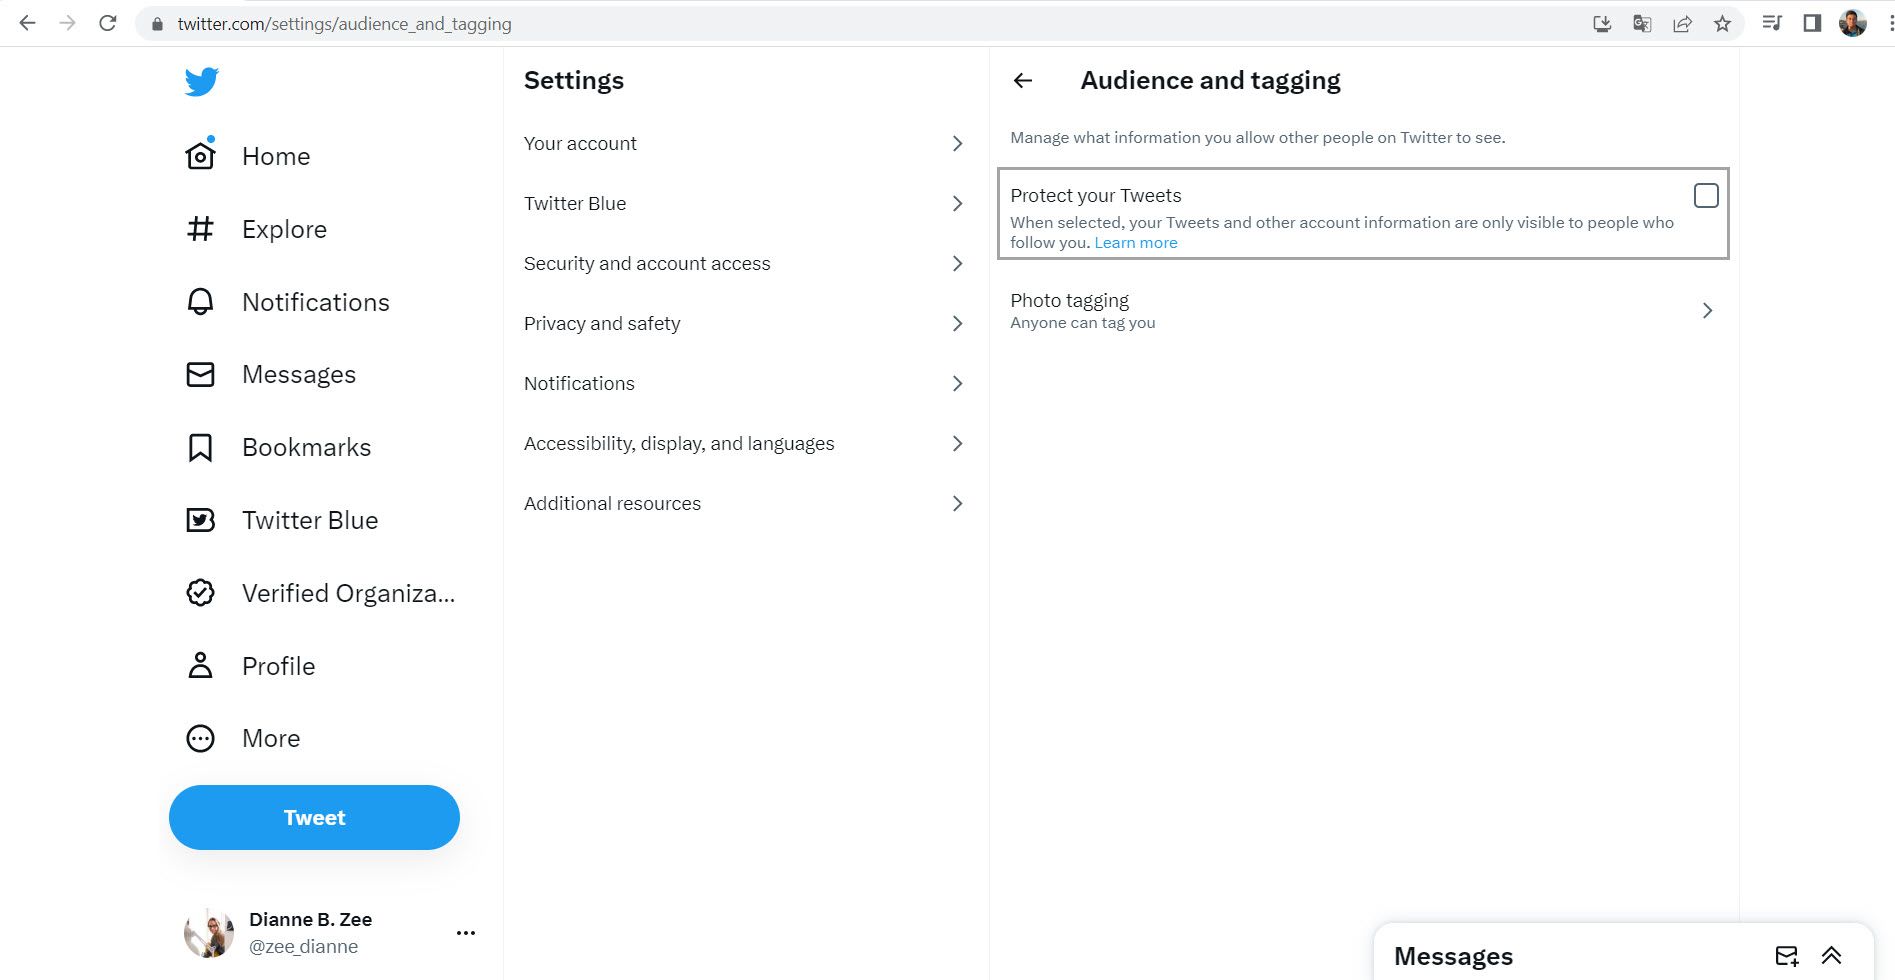Open the Learn more link
The width and height of the screenshot is (1895, 980).
point(1135,242)
